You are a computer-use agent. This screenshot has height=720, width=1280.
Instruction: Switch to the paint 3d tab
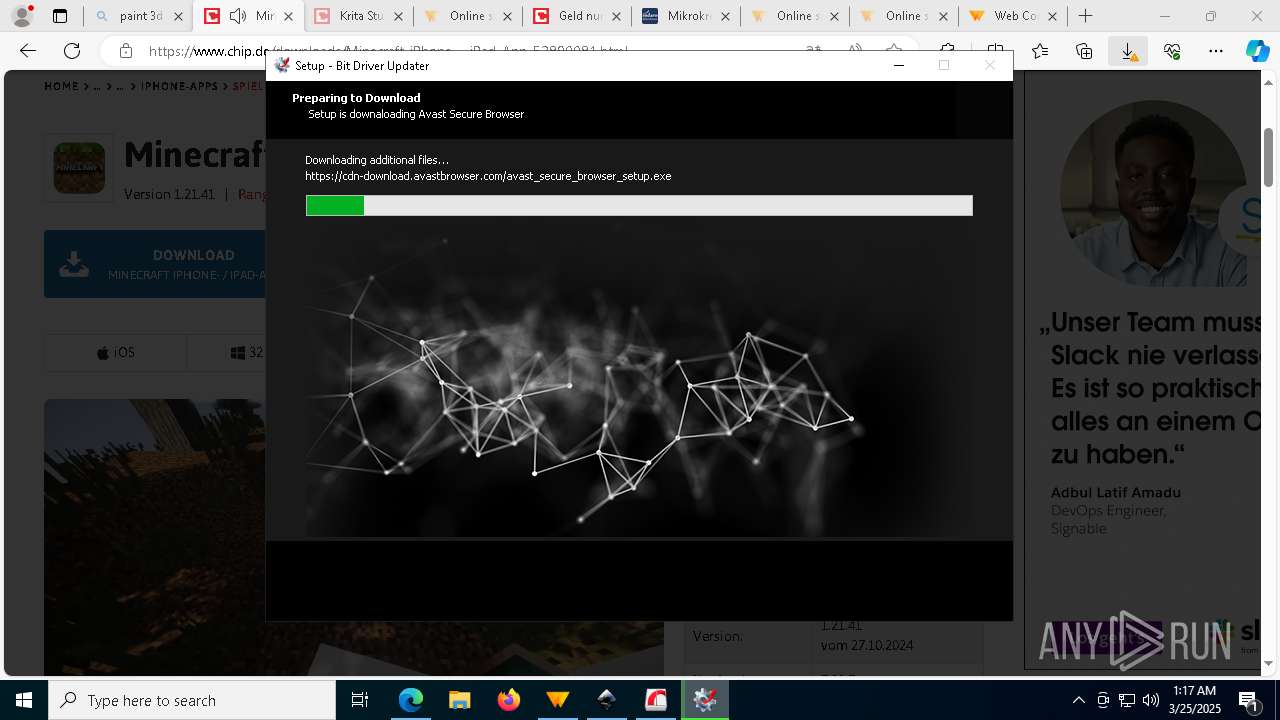point(140,16)
